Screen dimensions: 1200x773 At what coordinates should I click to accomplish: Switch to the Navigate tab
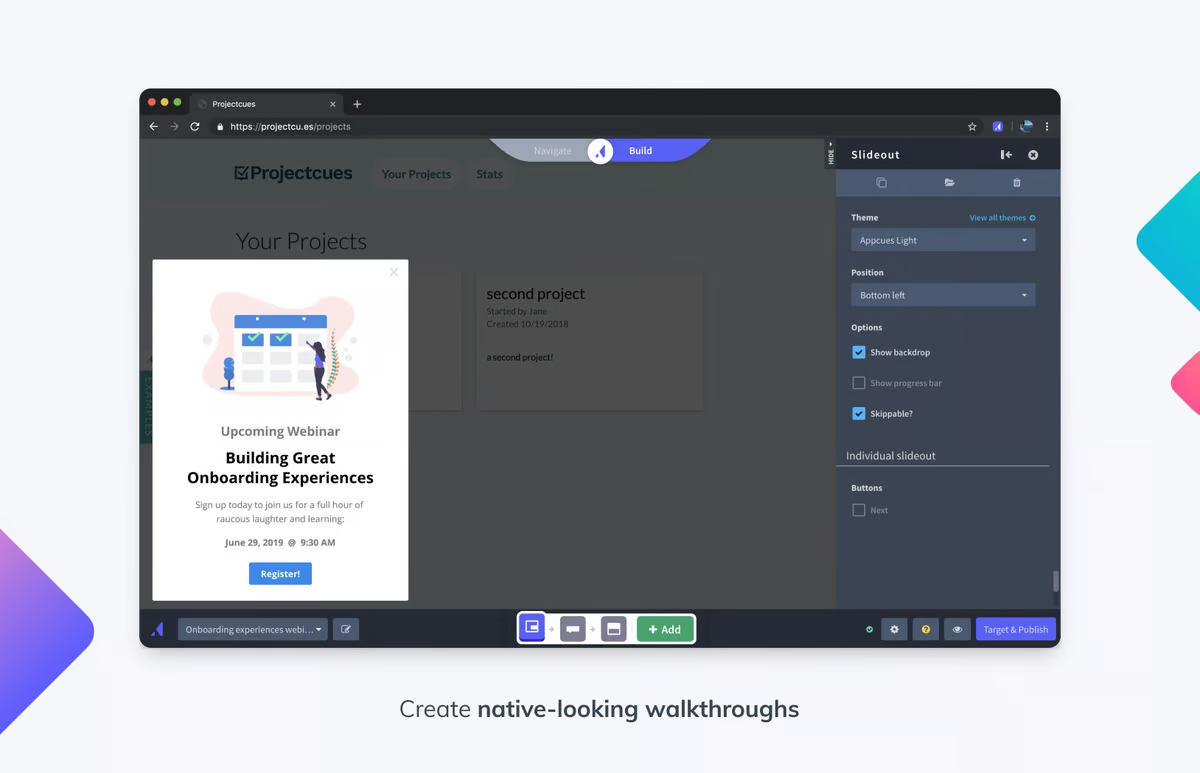click(553, 150)
